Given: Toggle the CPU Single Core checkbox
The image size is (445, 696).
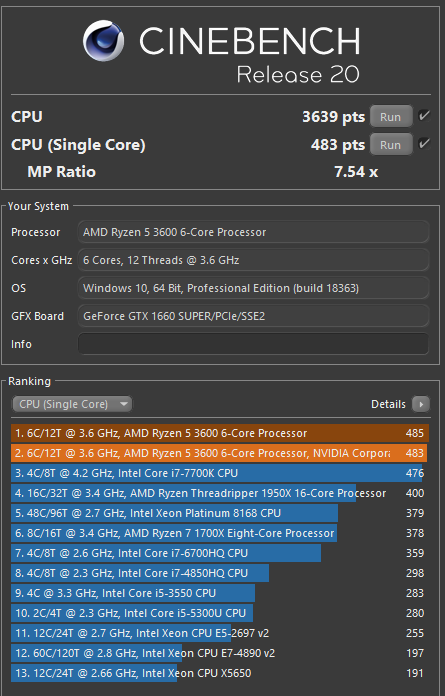Looking at the screenshot, I should [x=424, y=144].
